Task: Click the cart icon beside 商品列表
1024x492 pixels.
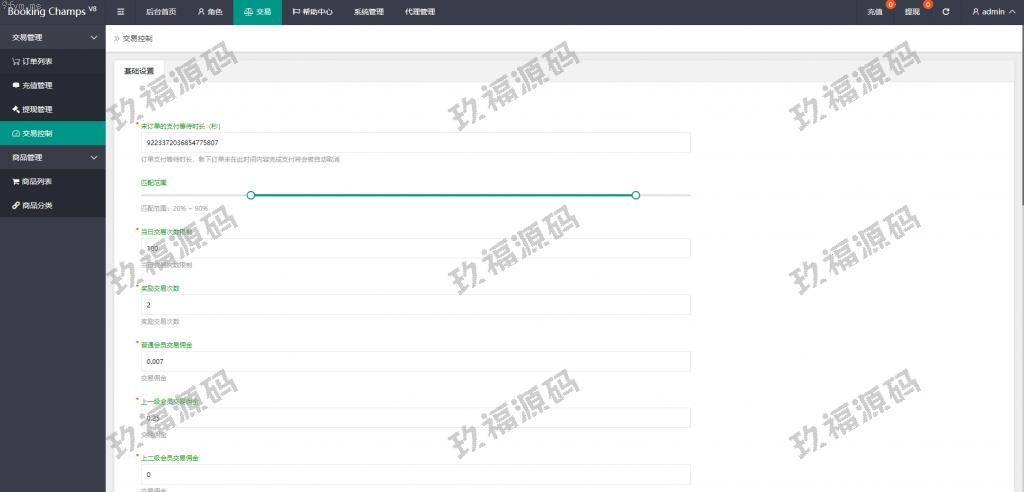Action: [x=16, y=181]
